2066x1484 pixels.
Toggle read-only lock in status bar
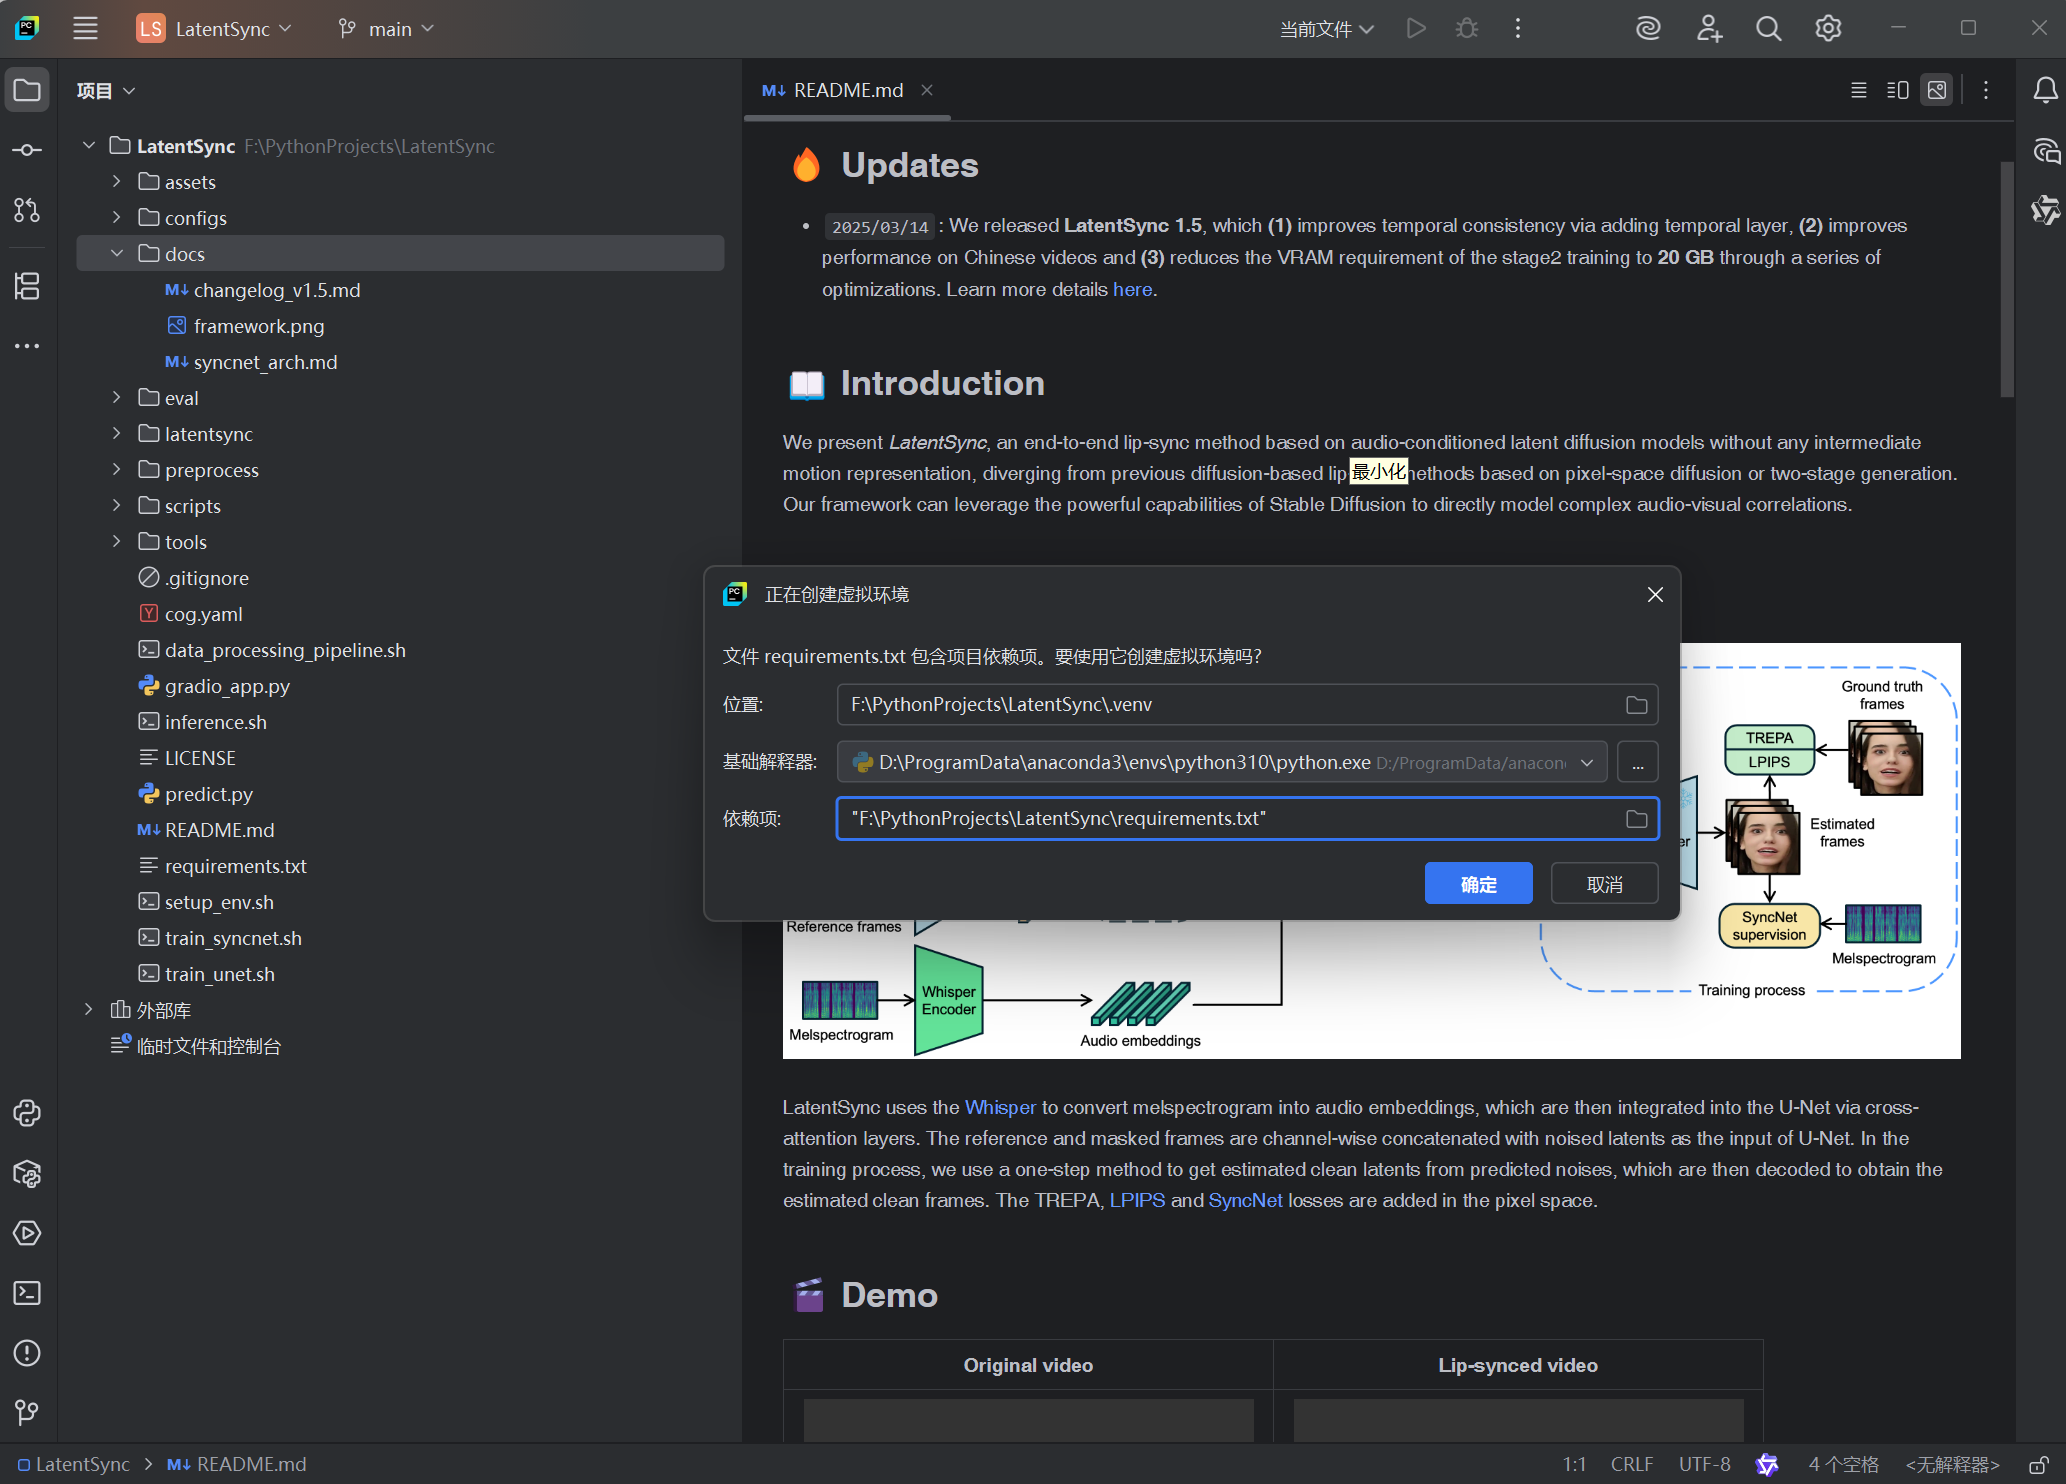(2039, 1464)
